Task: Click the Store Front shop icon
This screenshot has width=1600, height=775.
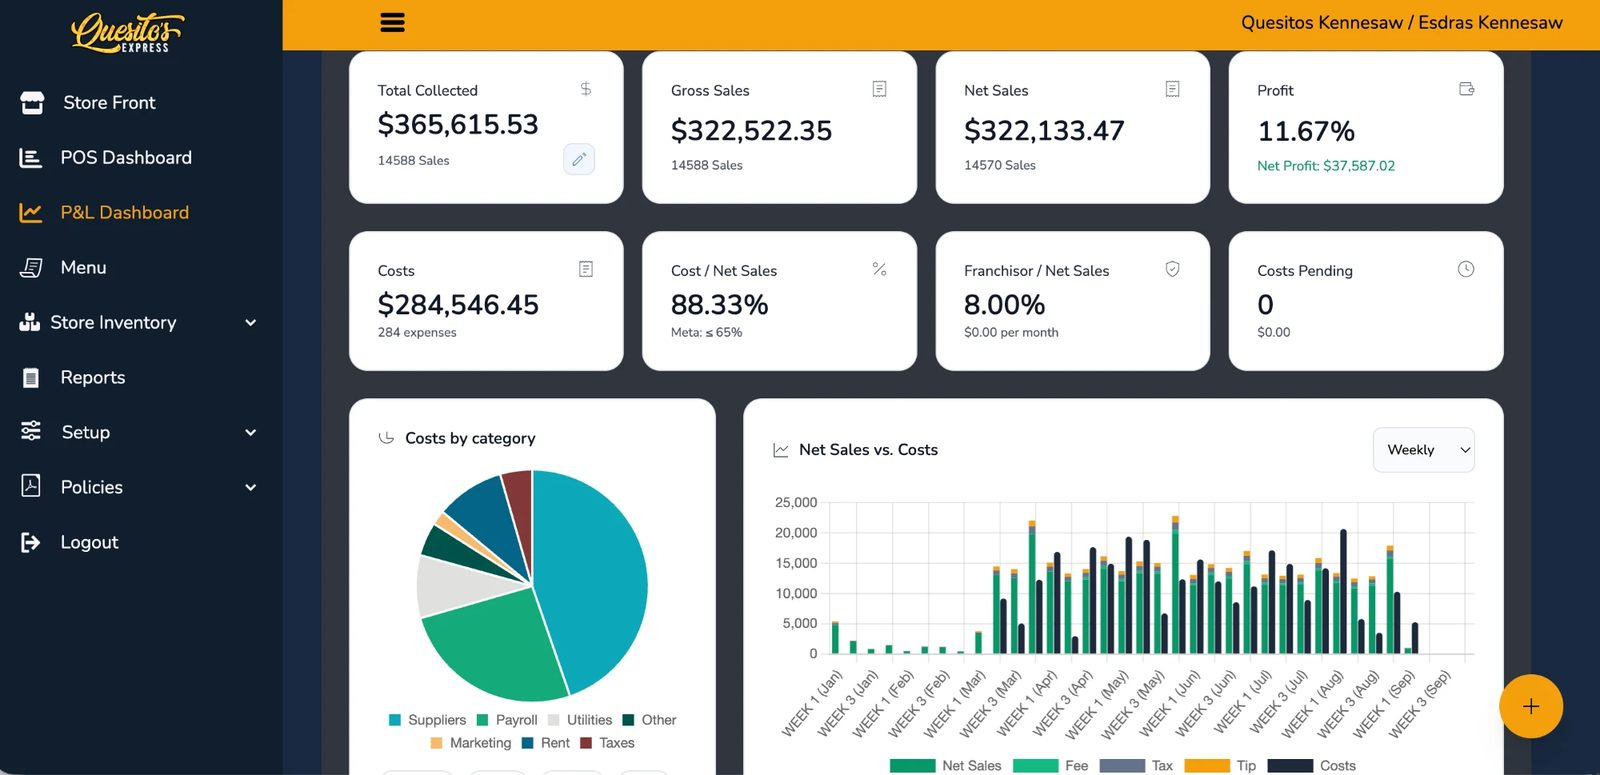Action: click(x=32, y=102)
